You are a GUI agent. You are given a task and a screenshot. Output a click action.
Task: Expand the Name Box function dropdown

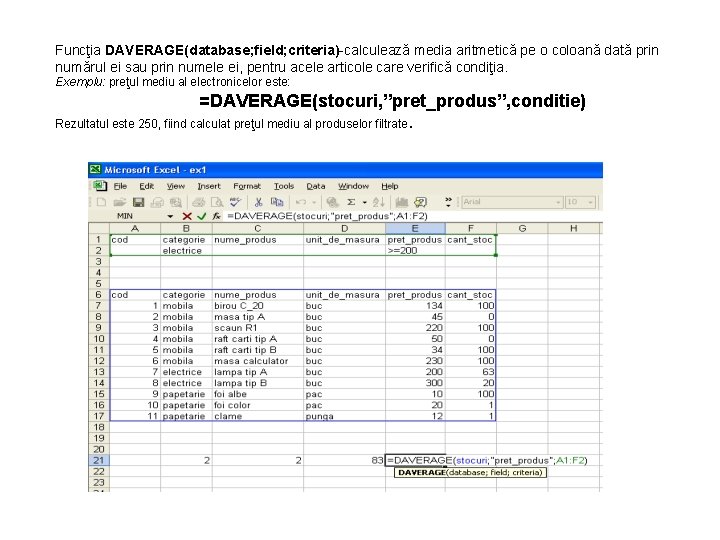[170, 216]
